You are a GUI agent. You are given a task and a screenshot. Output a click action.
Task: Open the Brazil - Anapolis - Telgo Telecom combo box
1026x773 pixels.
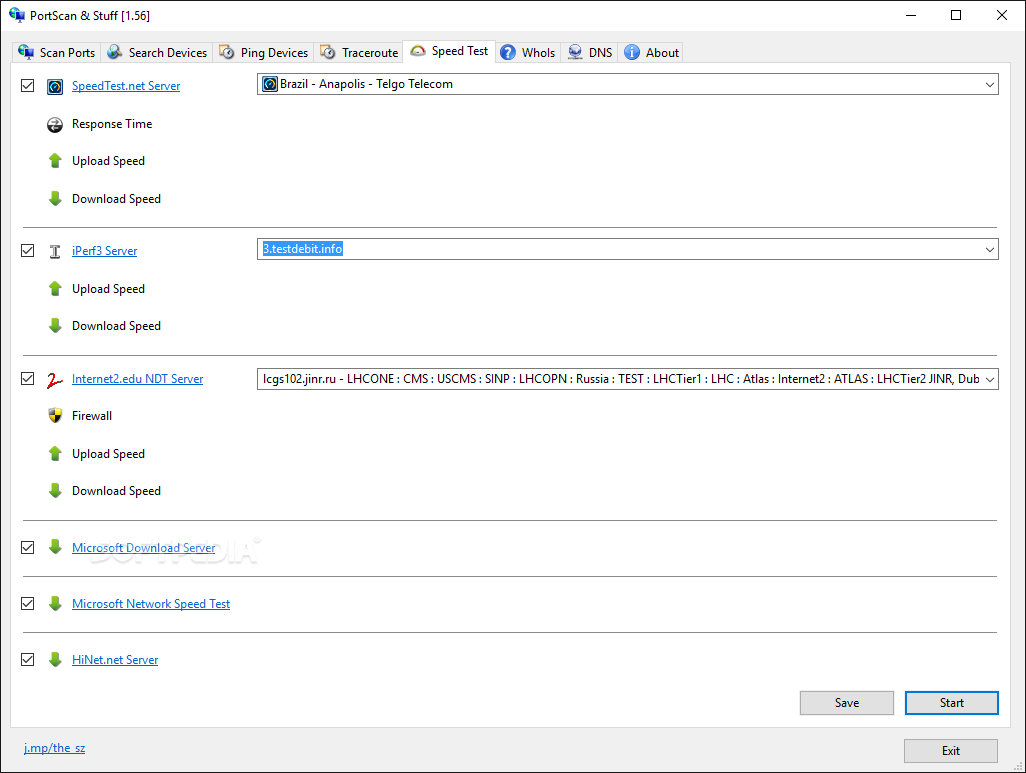pos(628,84)
